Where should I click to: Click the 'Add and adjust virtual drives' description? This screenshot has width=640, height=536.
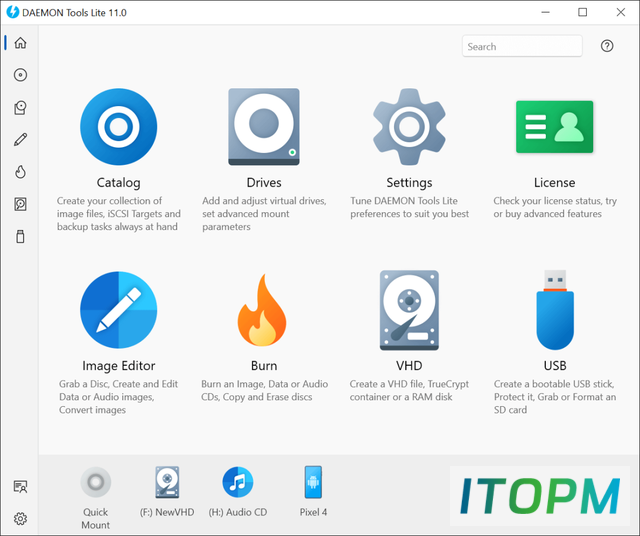point(264,214)
